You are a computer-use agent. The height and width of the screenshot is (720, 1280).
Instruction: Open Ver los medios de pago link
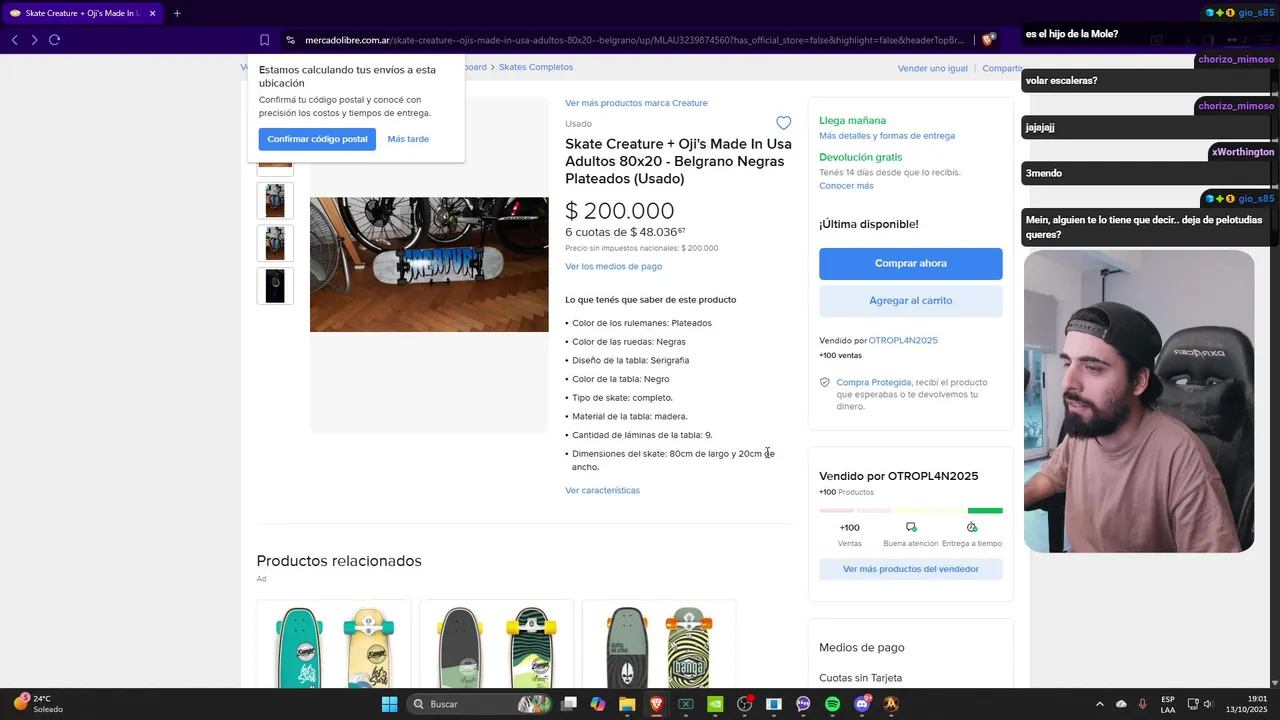pyautogui.click(x=613, y=266)
